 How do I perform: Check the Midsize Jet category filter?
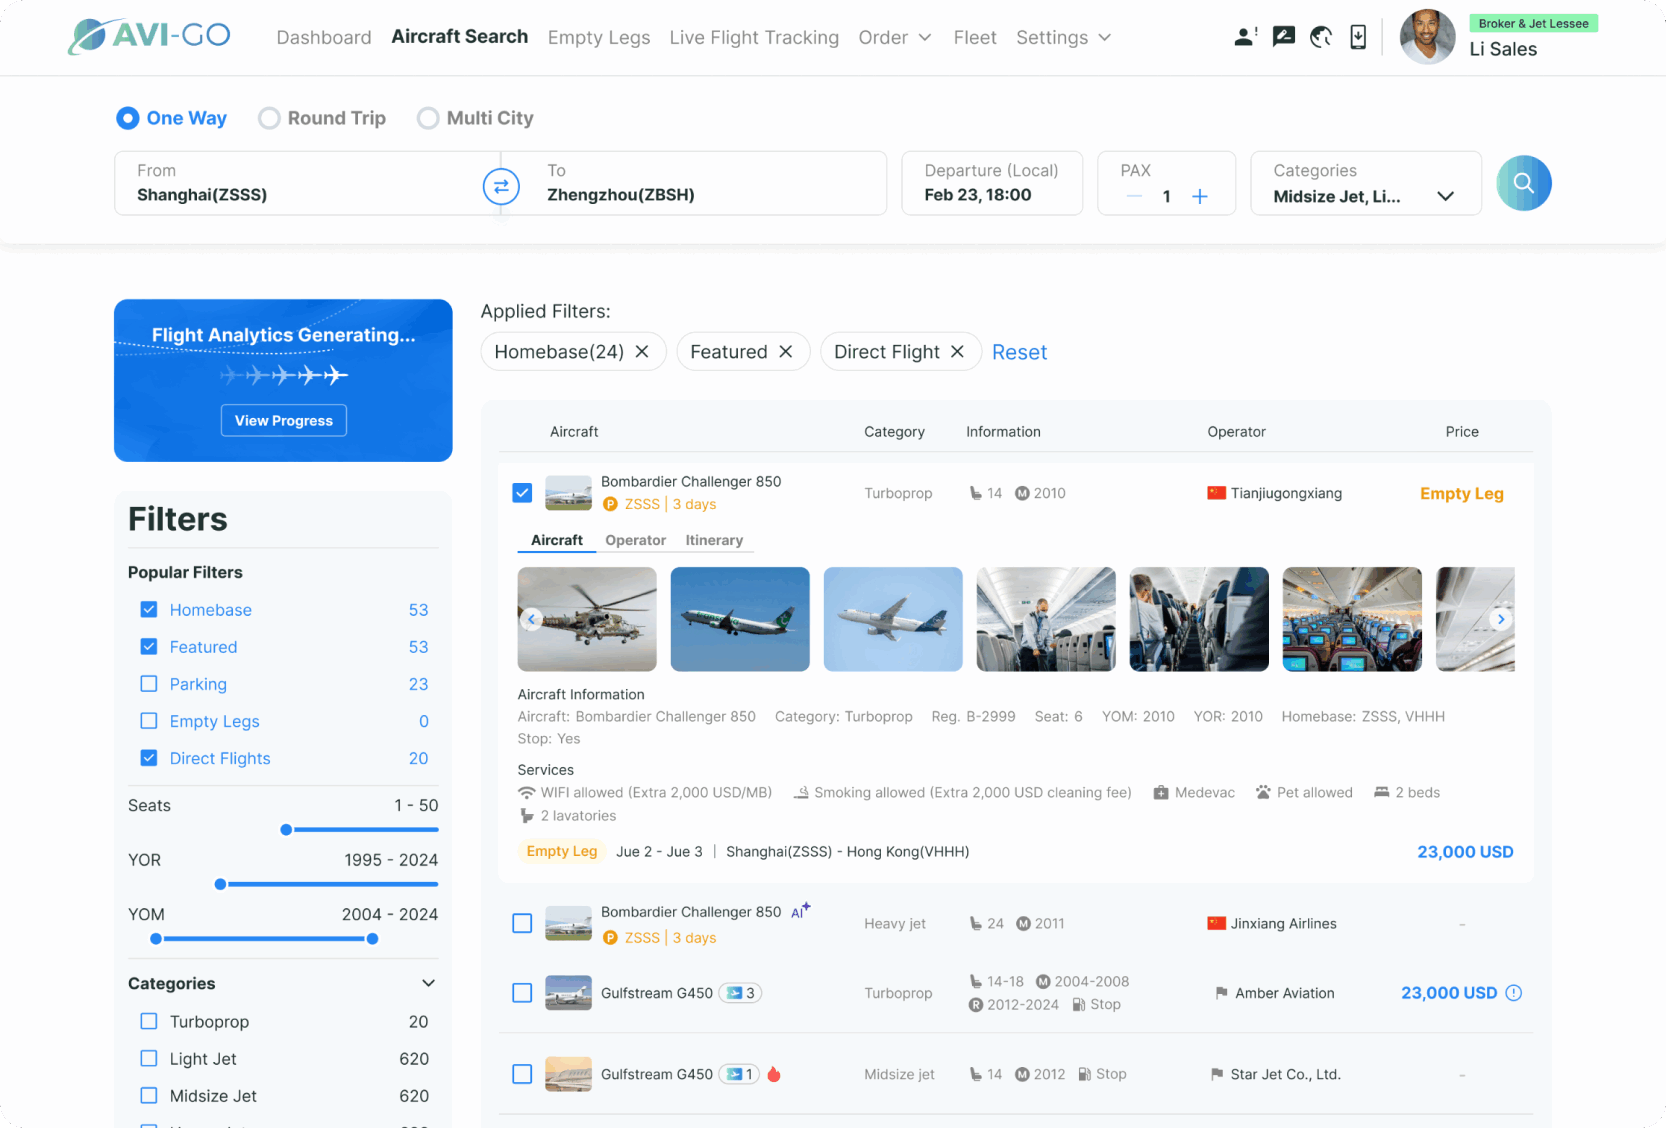(x=149, y=1095)
